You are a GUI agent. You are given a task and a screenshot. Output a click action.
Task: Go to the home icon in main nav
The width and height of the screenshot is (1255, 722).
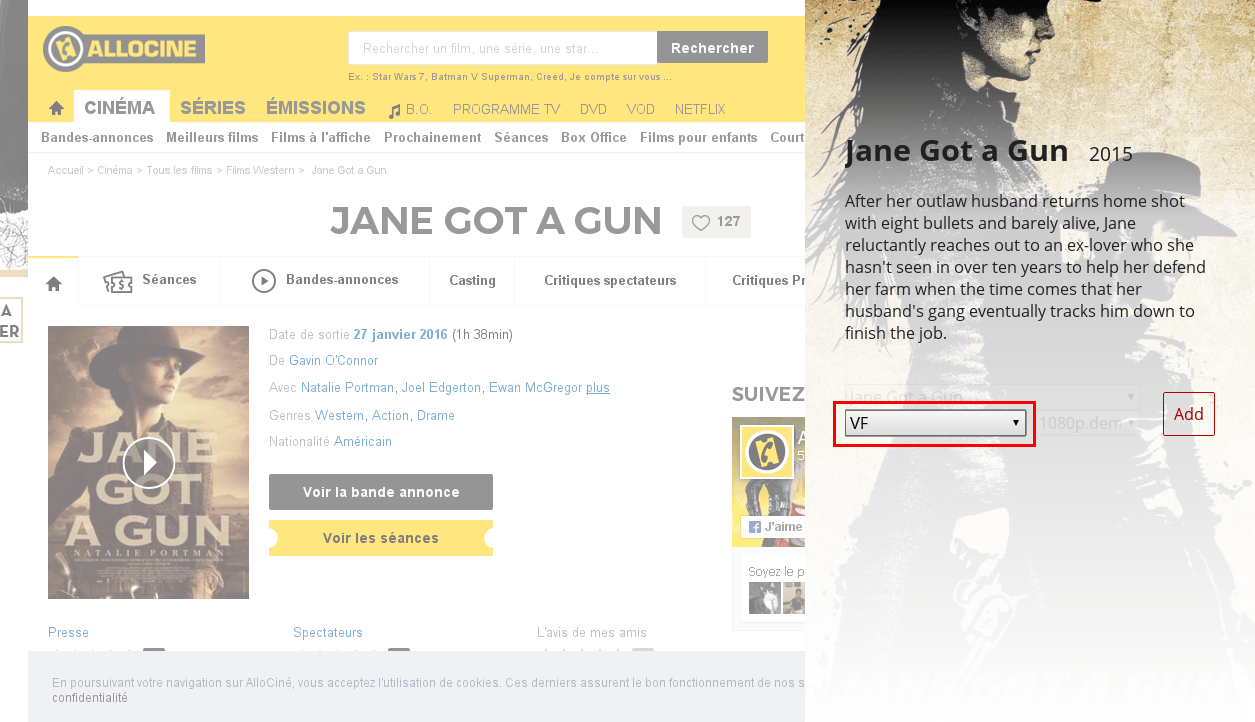[x=56, y=108]
